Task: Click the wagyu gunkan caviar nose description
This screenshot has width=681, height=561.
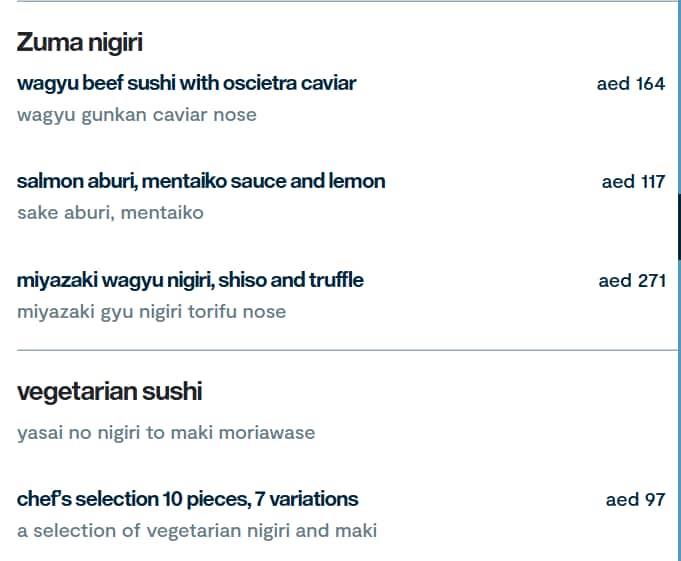Action: (136, 115)
